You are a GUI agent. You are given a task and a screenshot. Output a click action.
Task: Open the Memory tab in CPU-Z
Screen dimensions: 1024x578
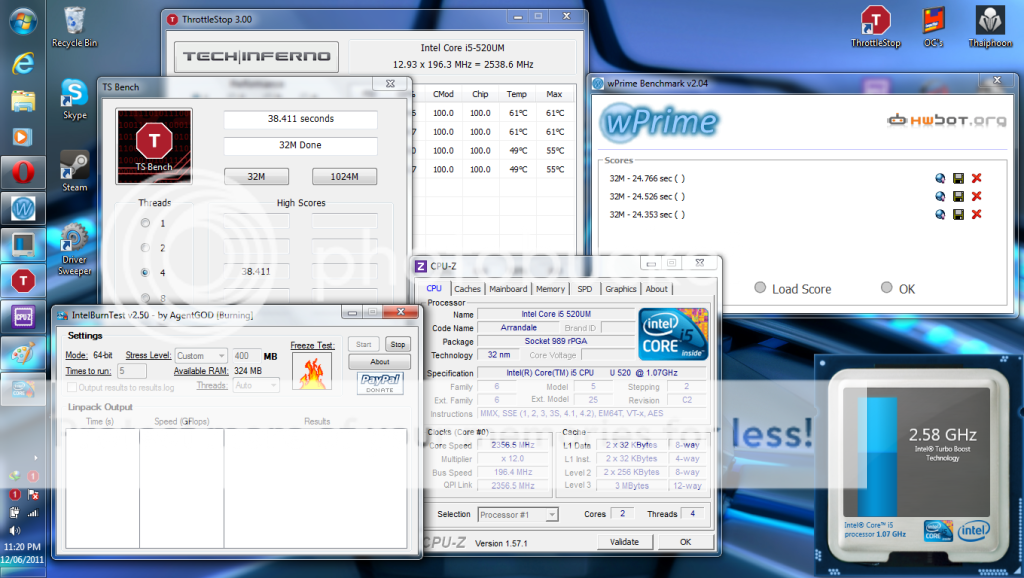coord(550,289)
